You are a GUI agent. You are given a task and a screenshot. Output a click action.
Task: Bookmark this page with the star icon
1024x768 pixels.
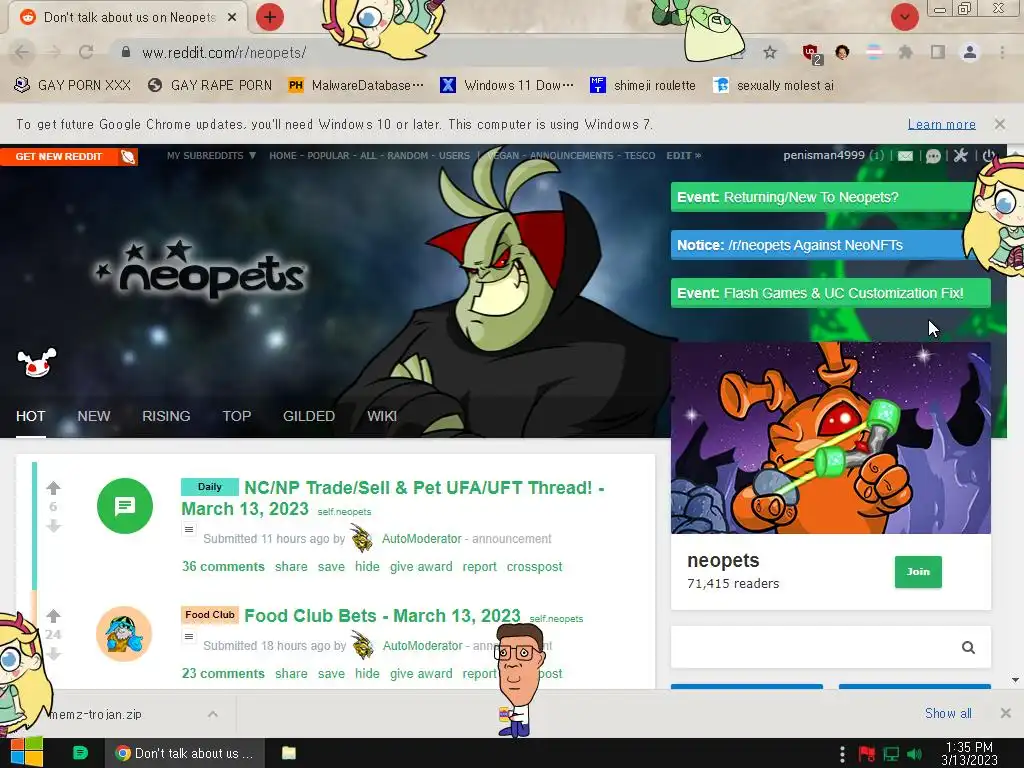pyautogui.click(x=770, y=52)
